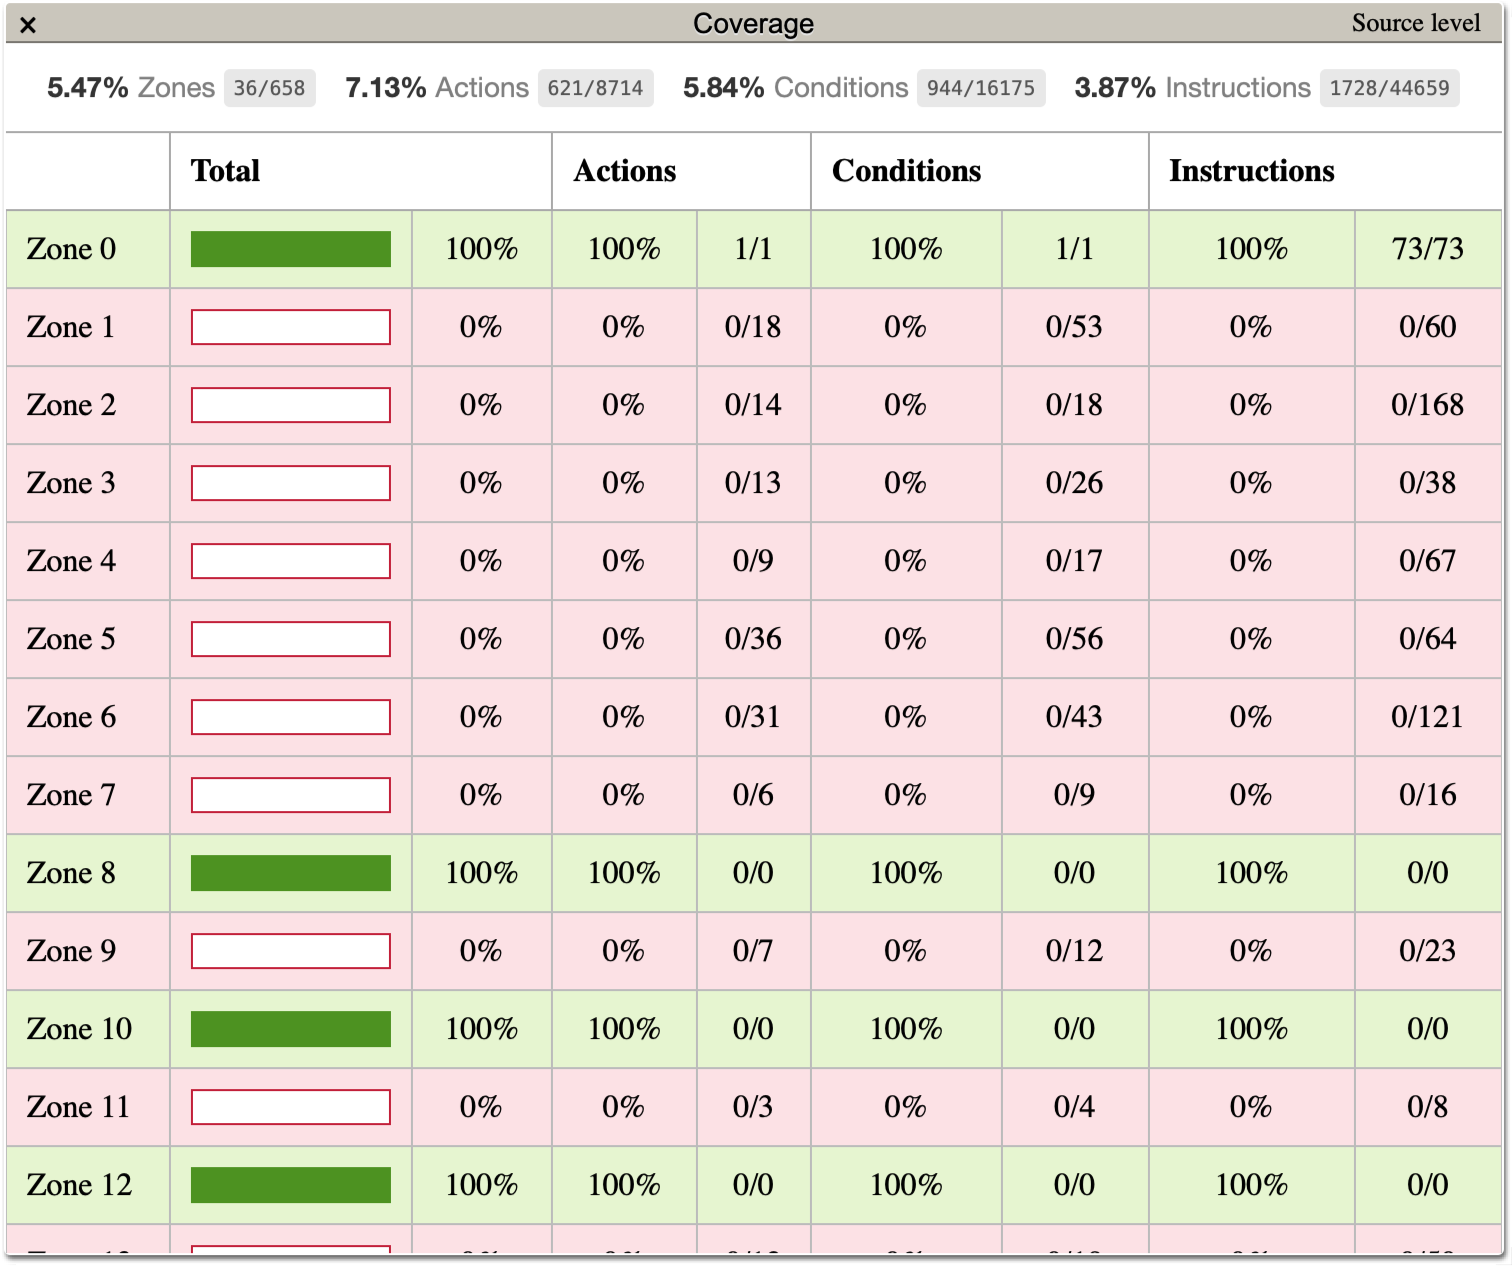This screenshot has height=1266, width=1512.
Task: Select the 0/9 actions cell in Zone 4
Action: [753, 561]
